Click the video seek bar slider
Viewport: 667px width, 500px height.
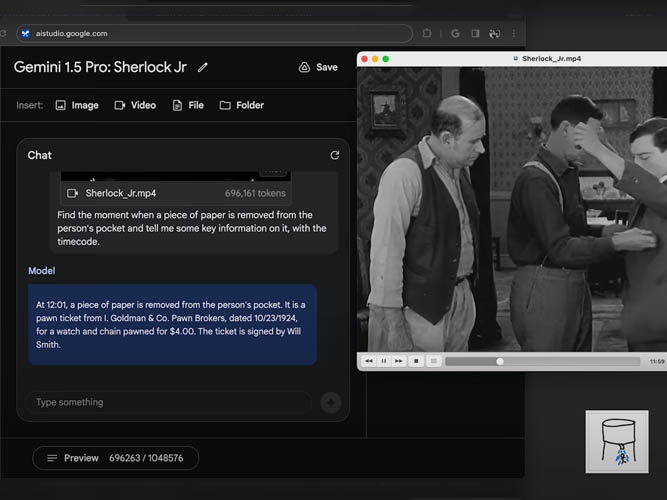click(x=500, y=361)
